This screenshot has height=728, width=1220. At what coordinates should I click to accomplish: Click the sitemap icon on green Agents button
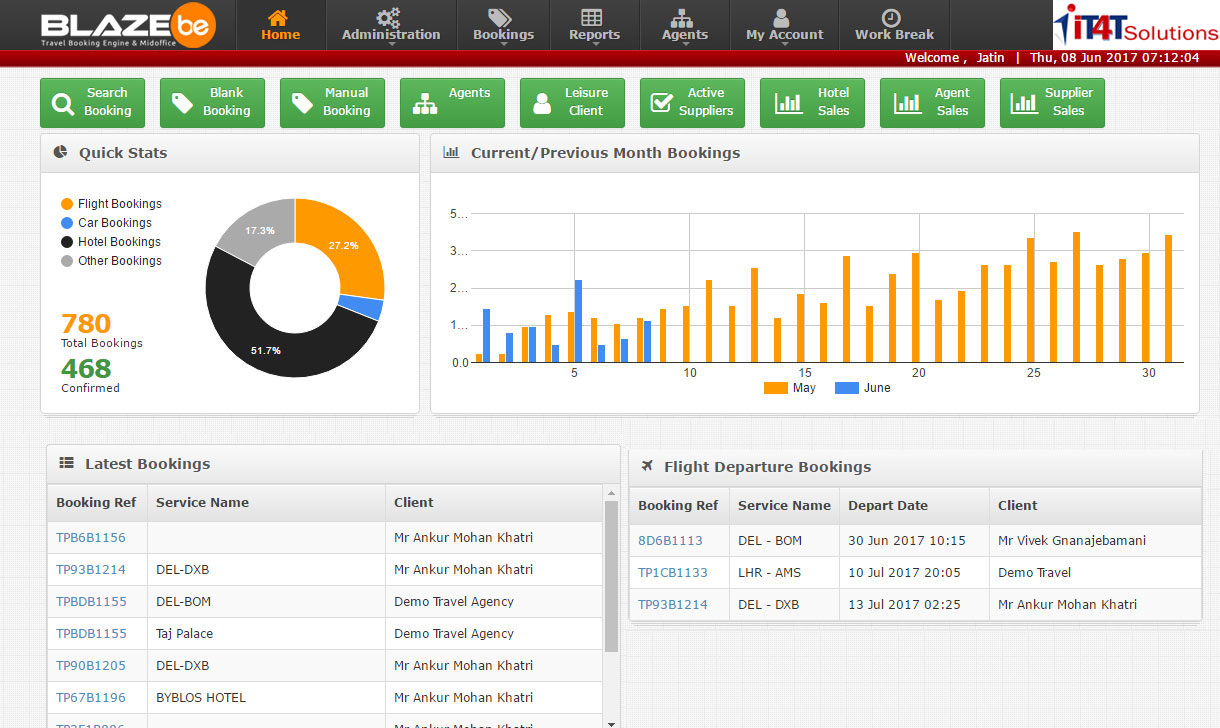(424, 103)
